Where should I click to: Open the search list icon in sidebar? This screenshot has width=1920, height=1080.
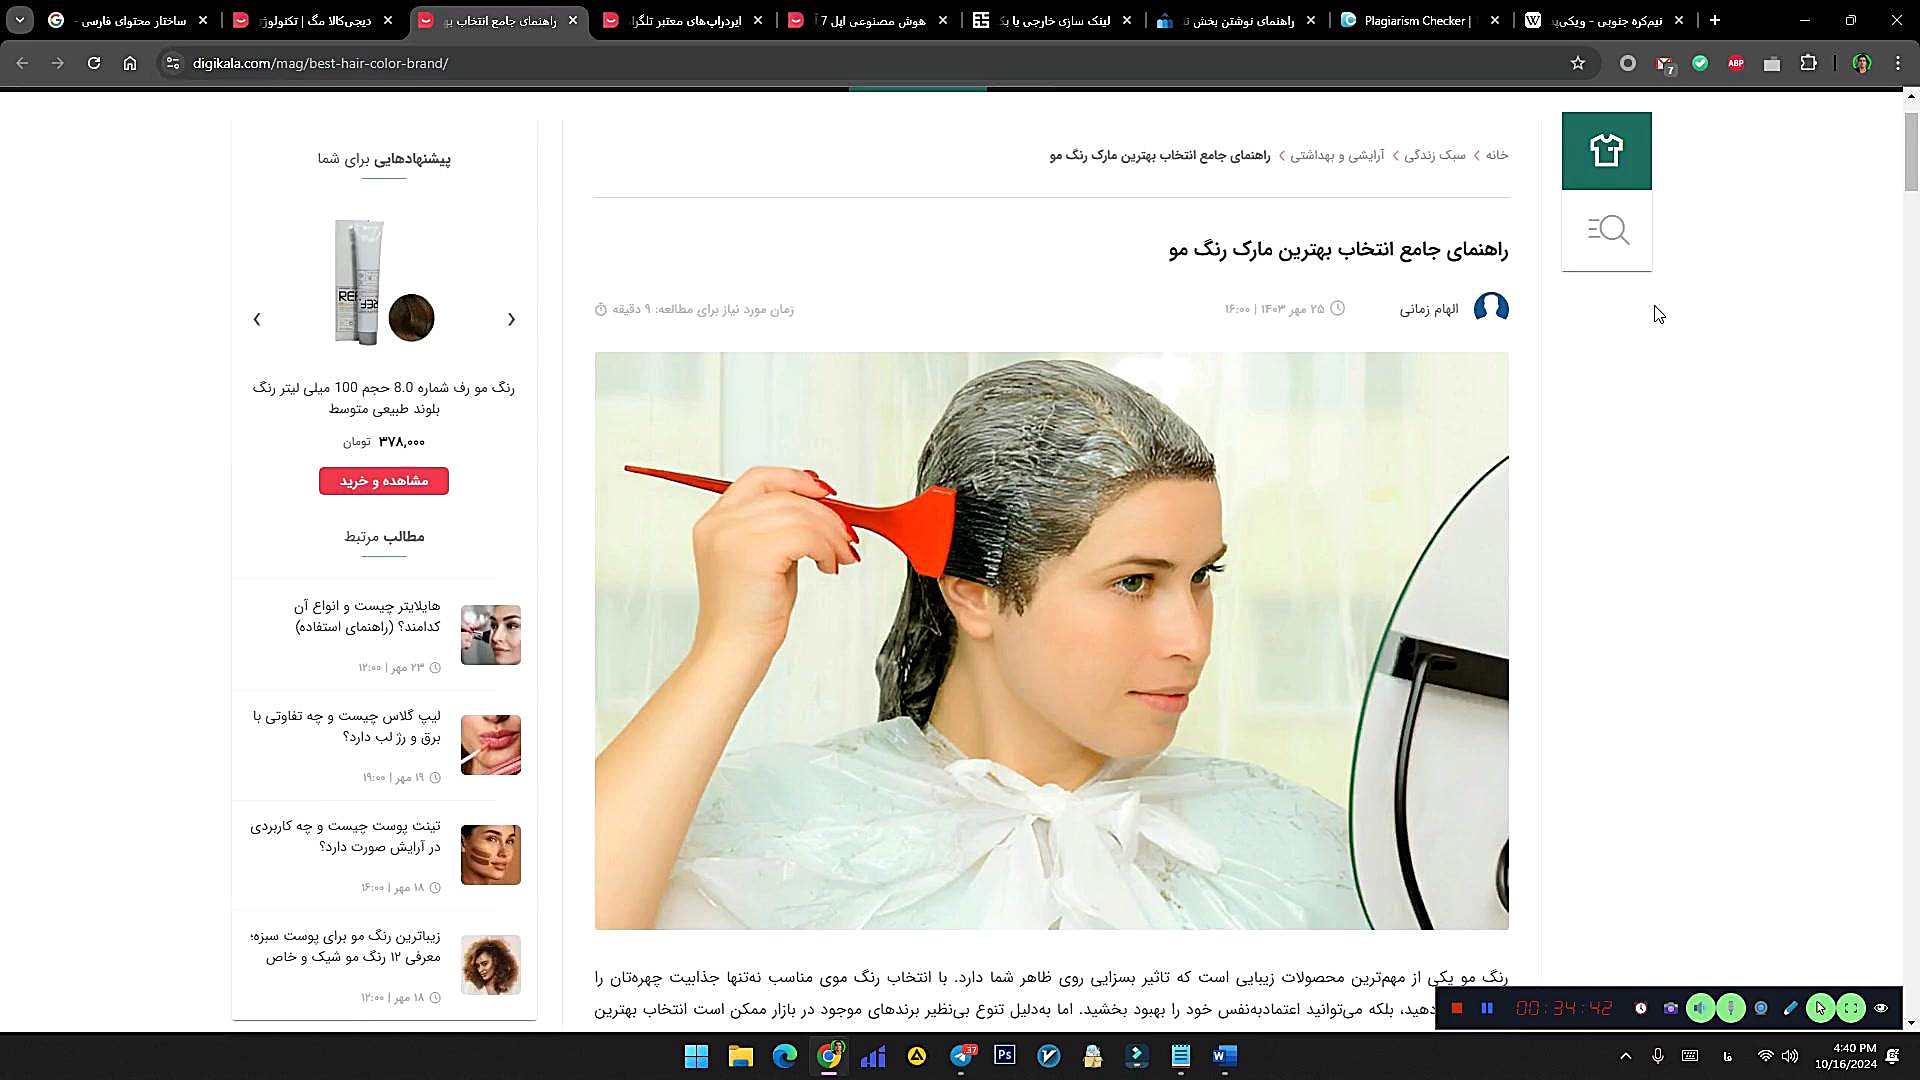point(1606,230)
